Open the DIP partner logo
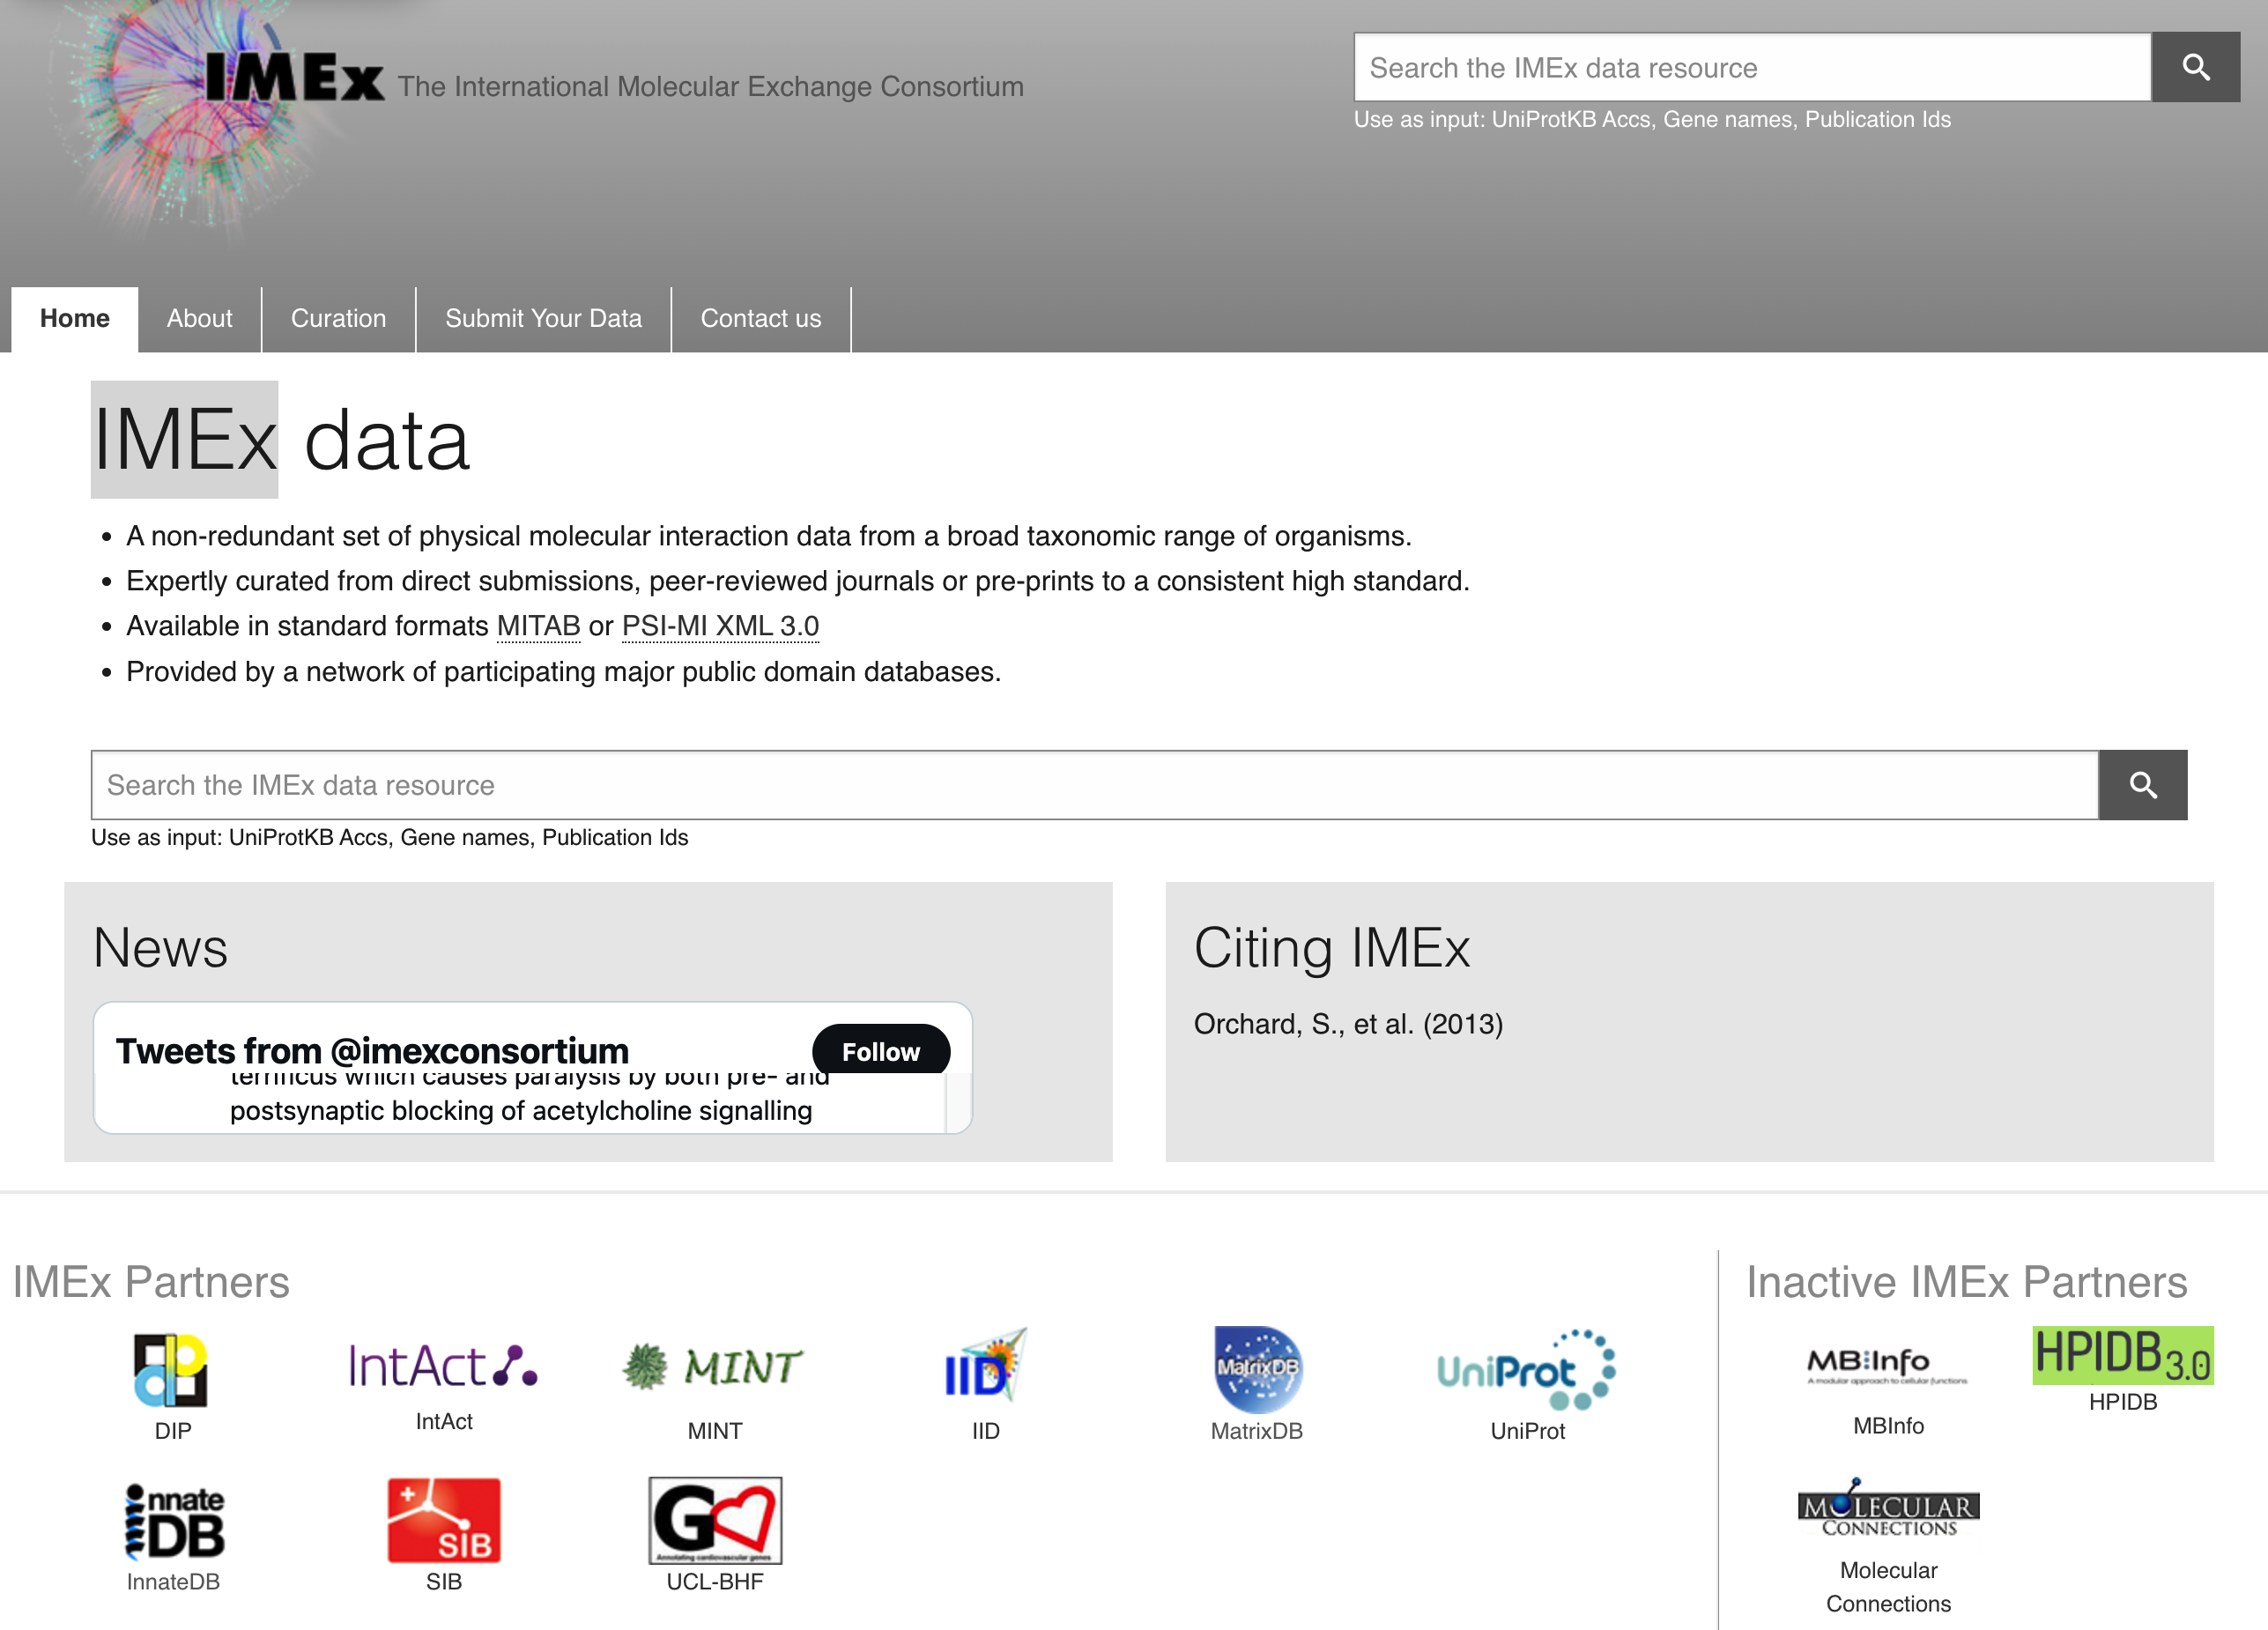2268x1630 pixels. (172, 1369)
